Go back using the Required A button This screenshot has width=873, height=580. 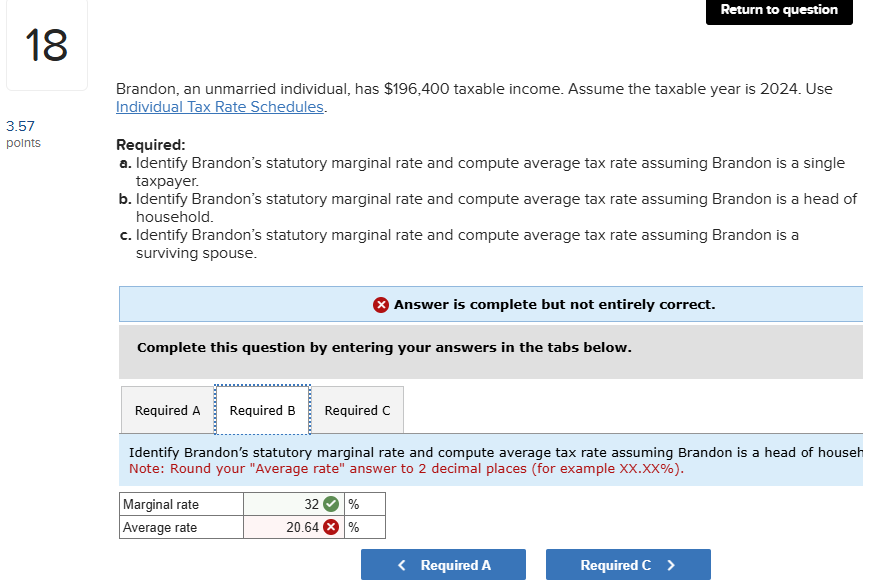[443, 565]
